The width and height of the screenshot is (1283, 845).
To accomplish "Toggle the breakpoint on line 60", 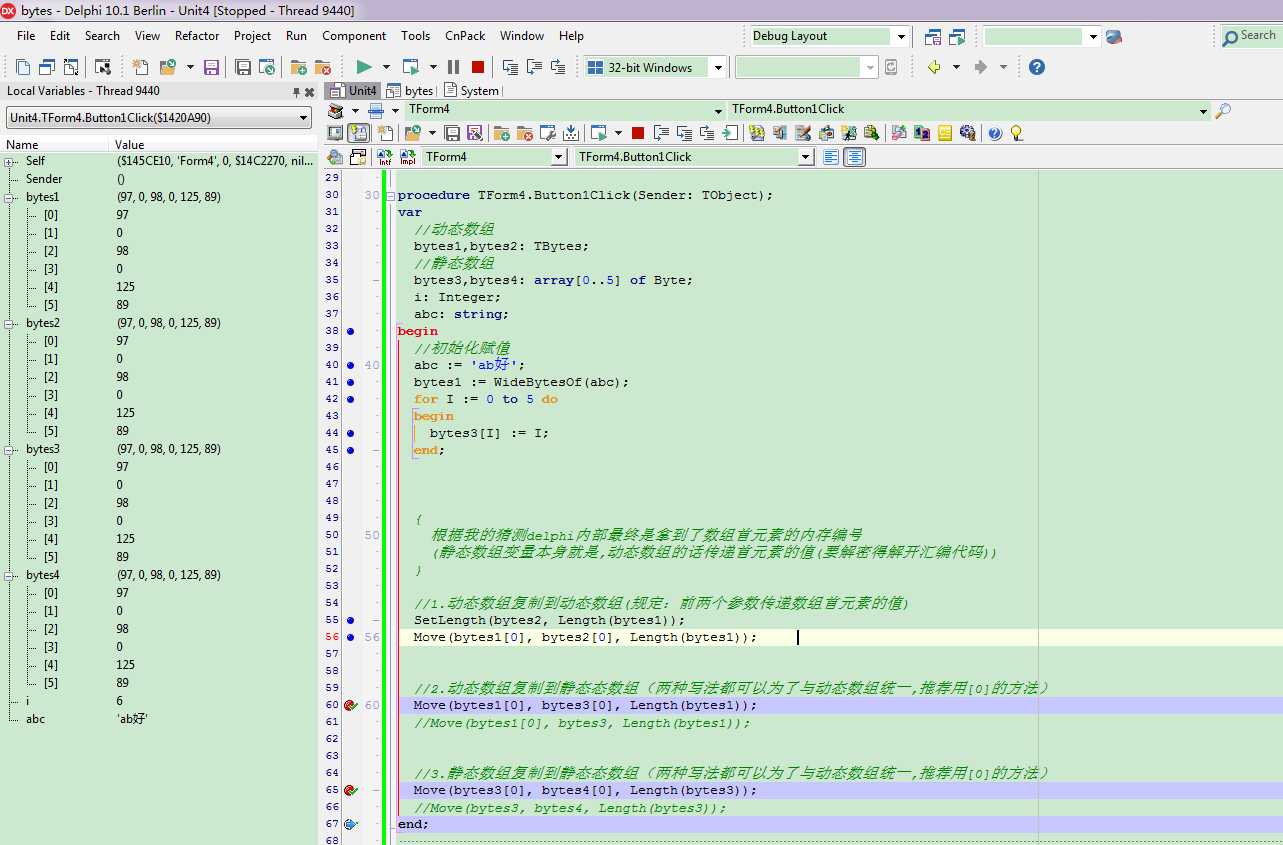I will (350, 705).
